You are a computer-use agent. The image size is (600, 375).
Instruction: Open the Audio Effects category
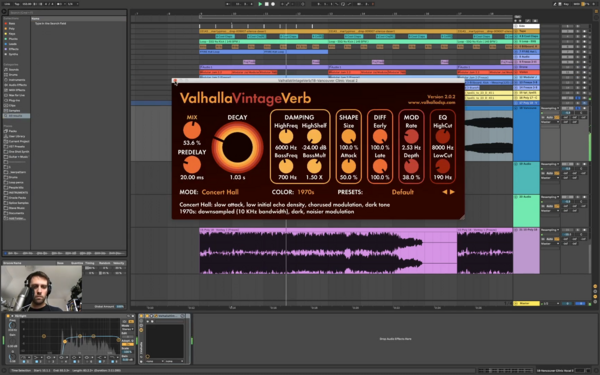pyautogui.click(x=17, y=85)
